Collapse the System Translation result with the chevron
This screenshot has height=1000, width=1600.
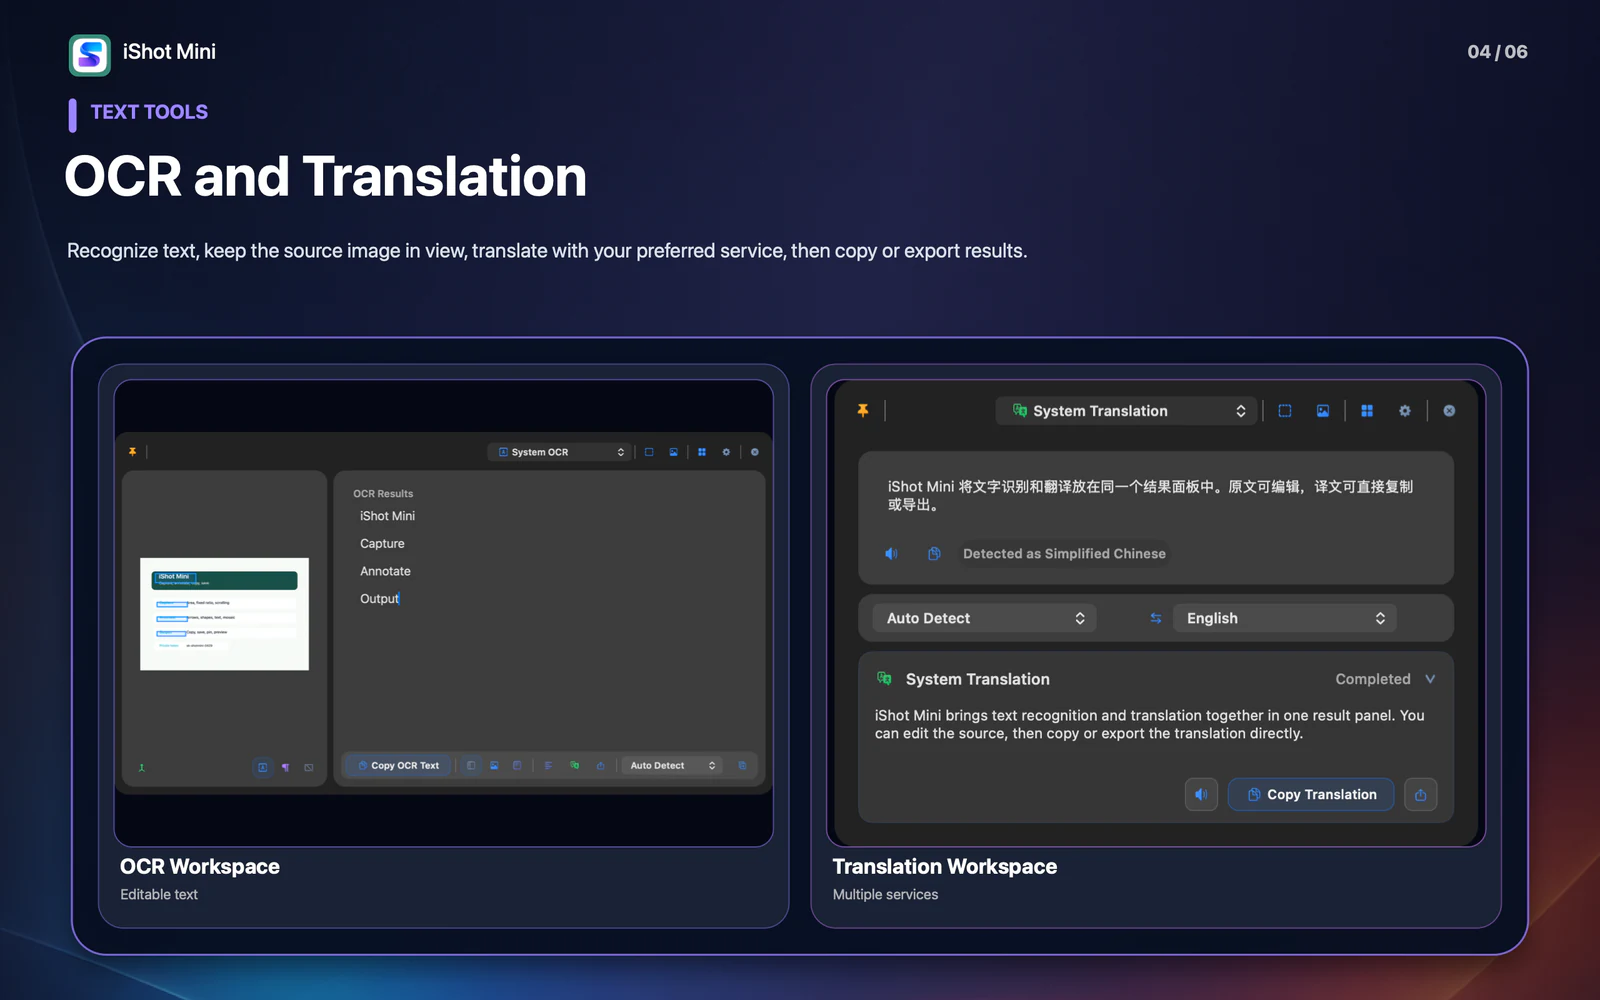click(x=1430, y=679)
